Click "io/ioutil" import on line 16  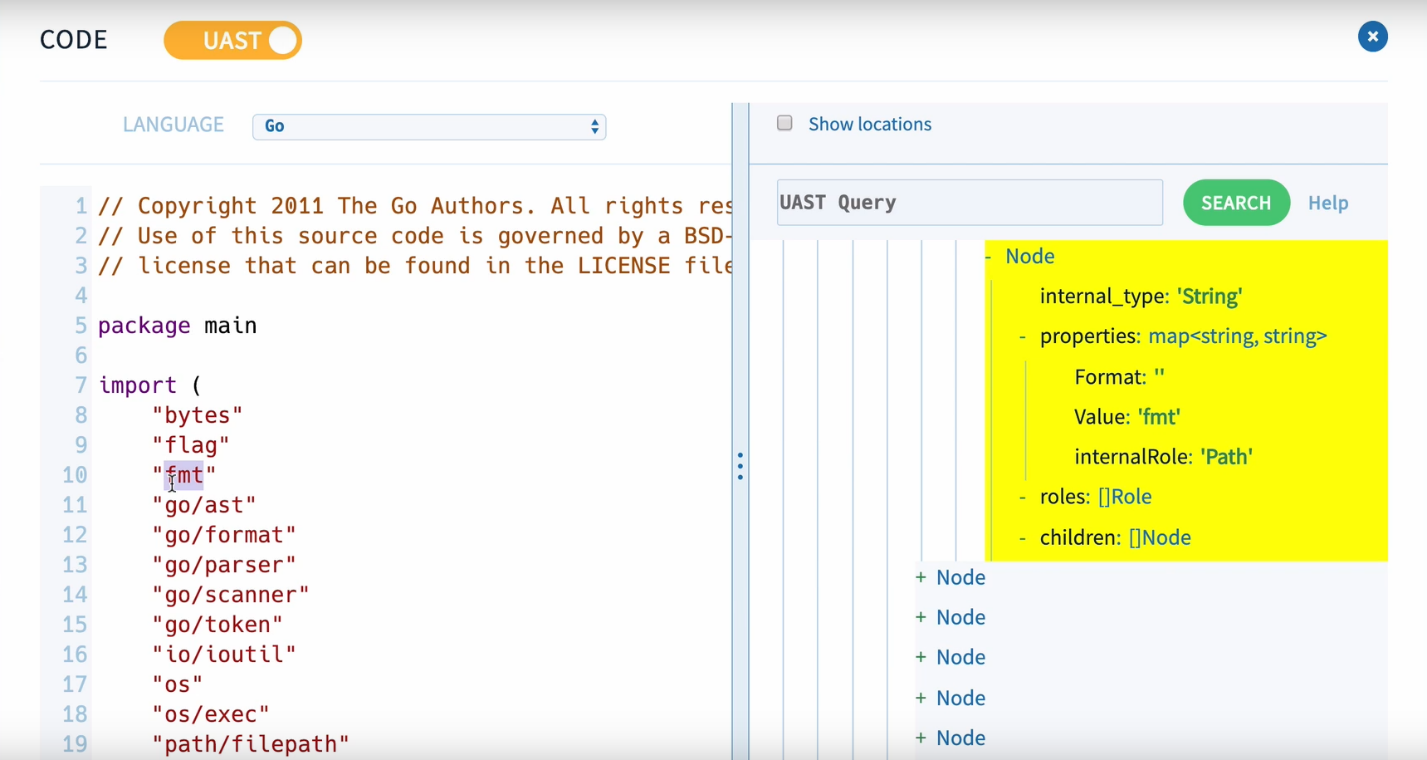[x=224, y=655]
